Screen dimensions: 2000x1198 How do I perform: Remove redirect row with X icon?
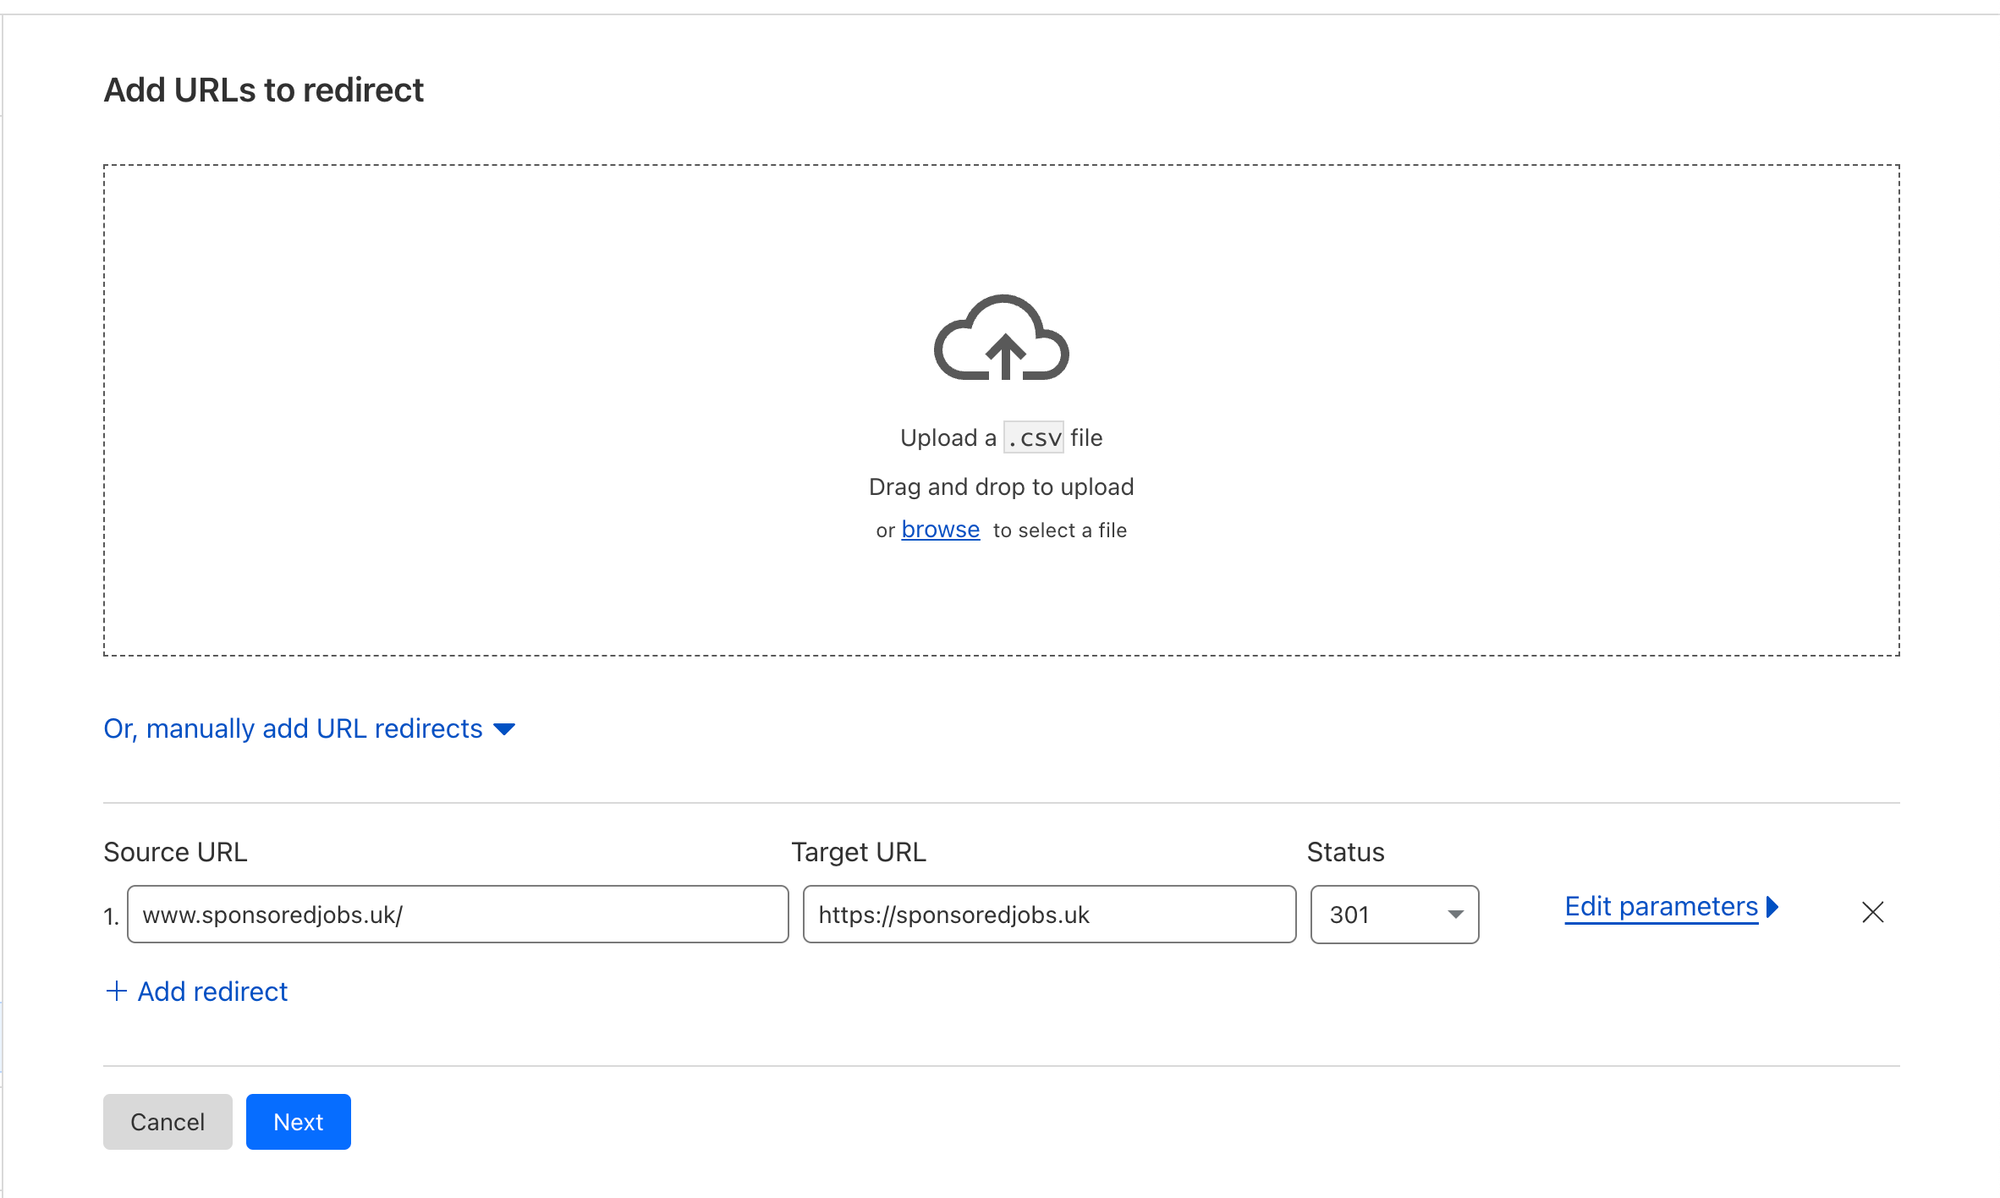(1872, 912)
